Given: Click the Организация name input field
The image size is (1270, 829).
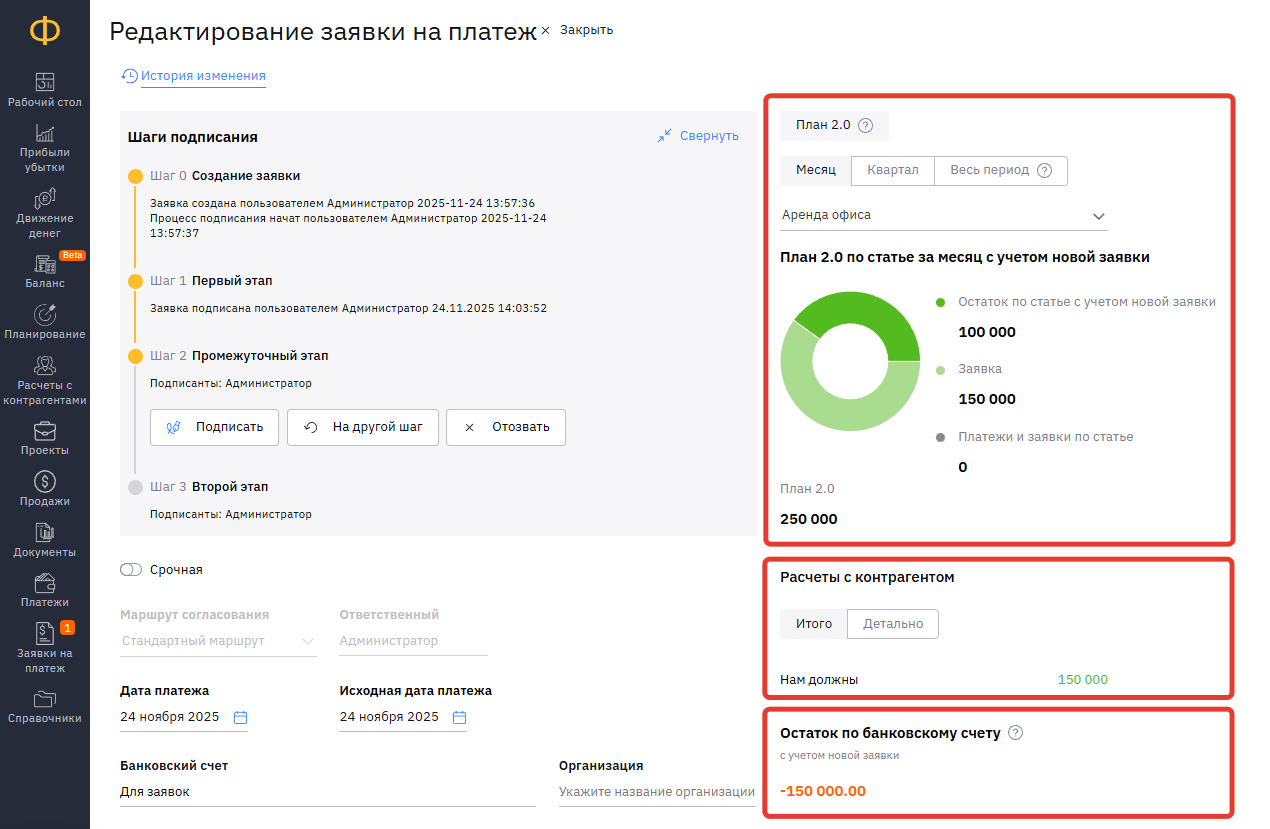Looking at the screenshot, I should tap(656, 792).
